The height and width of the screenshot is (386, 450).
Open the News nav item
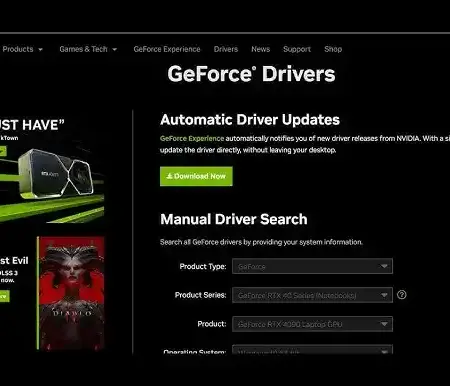(260, 49)
